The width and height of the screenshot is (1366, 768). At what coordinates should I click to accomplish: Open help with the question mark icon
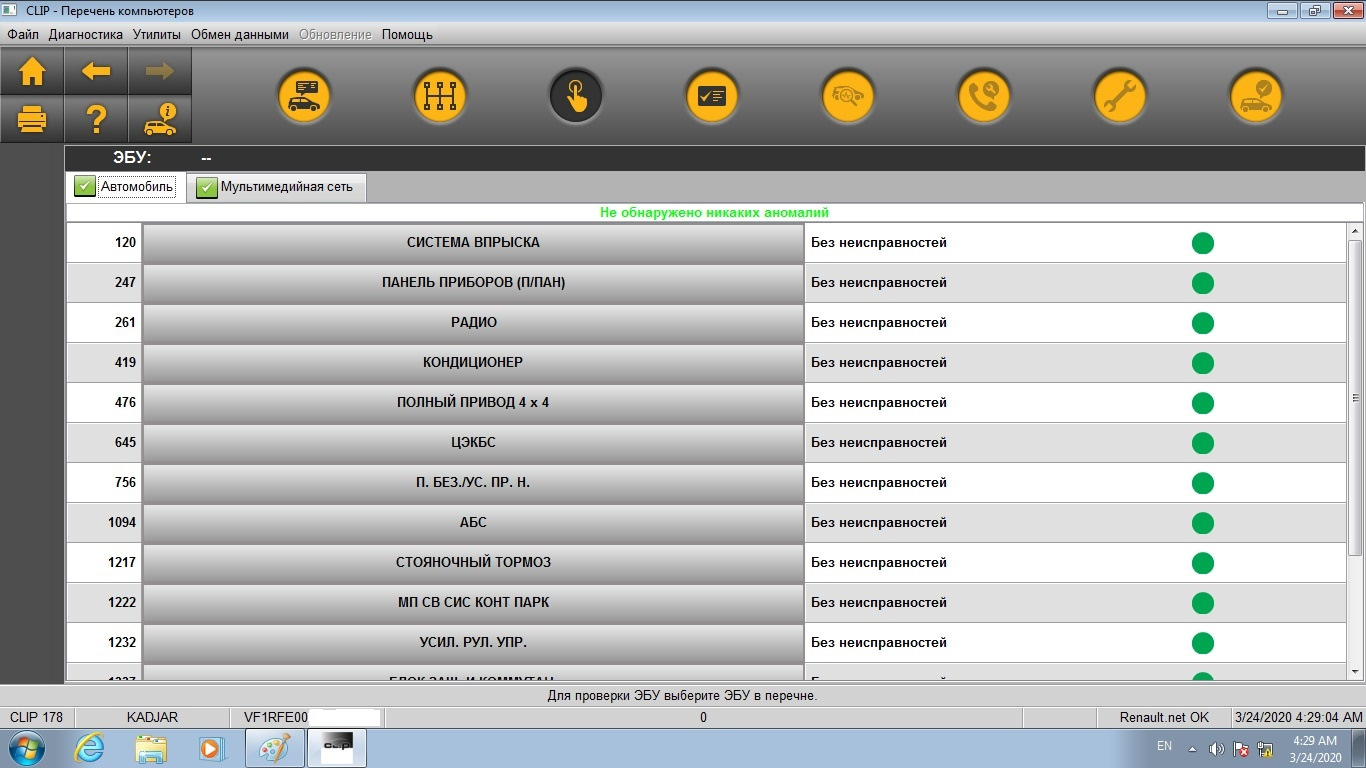click(x=96, y=119)
